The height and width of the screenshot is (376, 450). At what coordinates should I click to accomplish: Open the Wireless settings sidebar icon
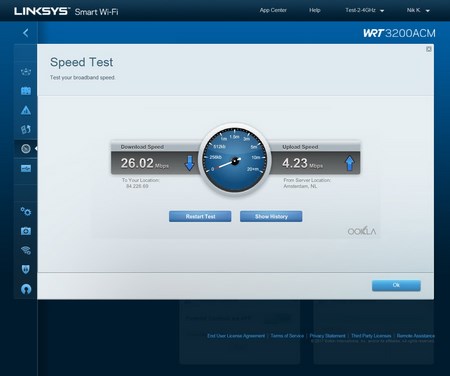click(x=26, y=250)
